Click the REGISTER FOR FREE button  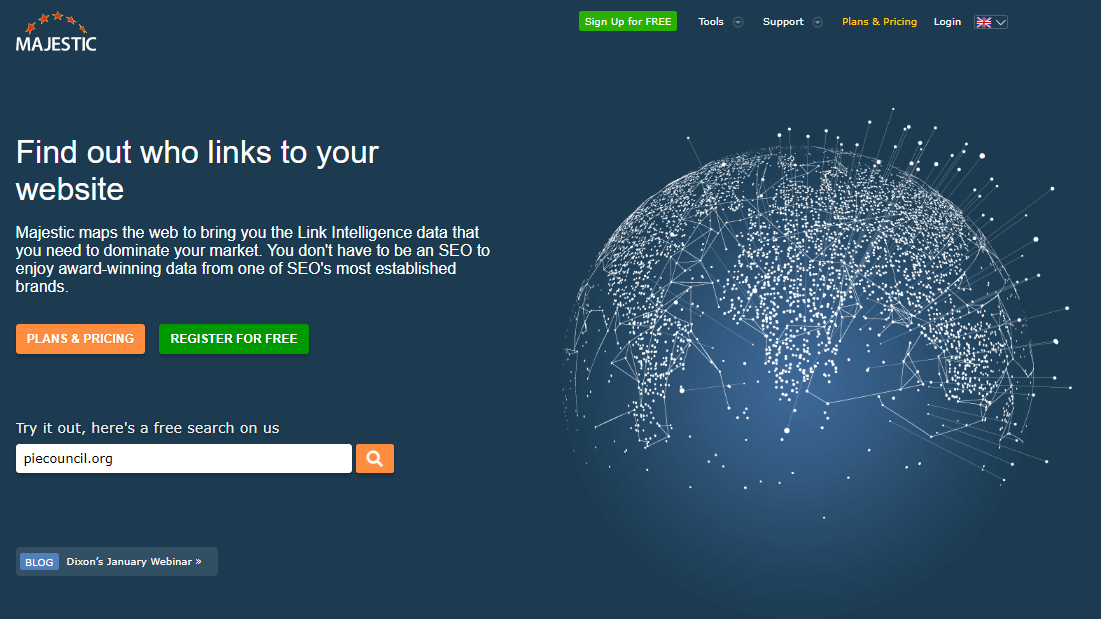(x=234, y=339)
